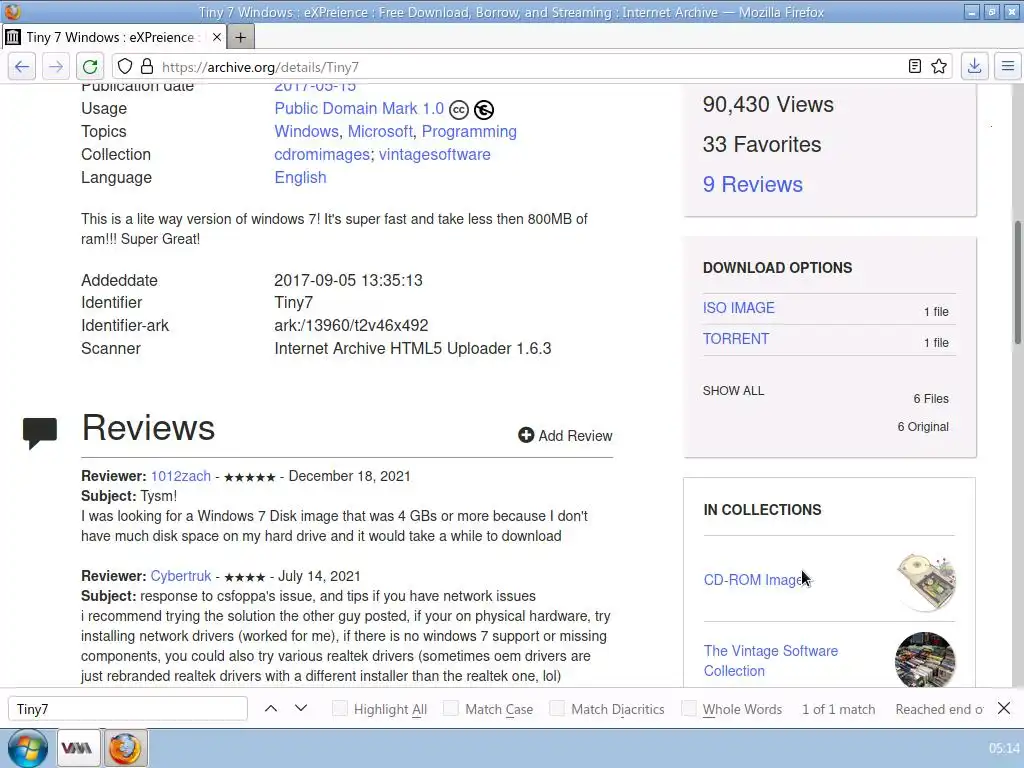Viewport: 1024px width, 768px height.
Task: Open the VM taskbar application
Action: pos(76,748)
